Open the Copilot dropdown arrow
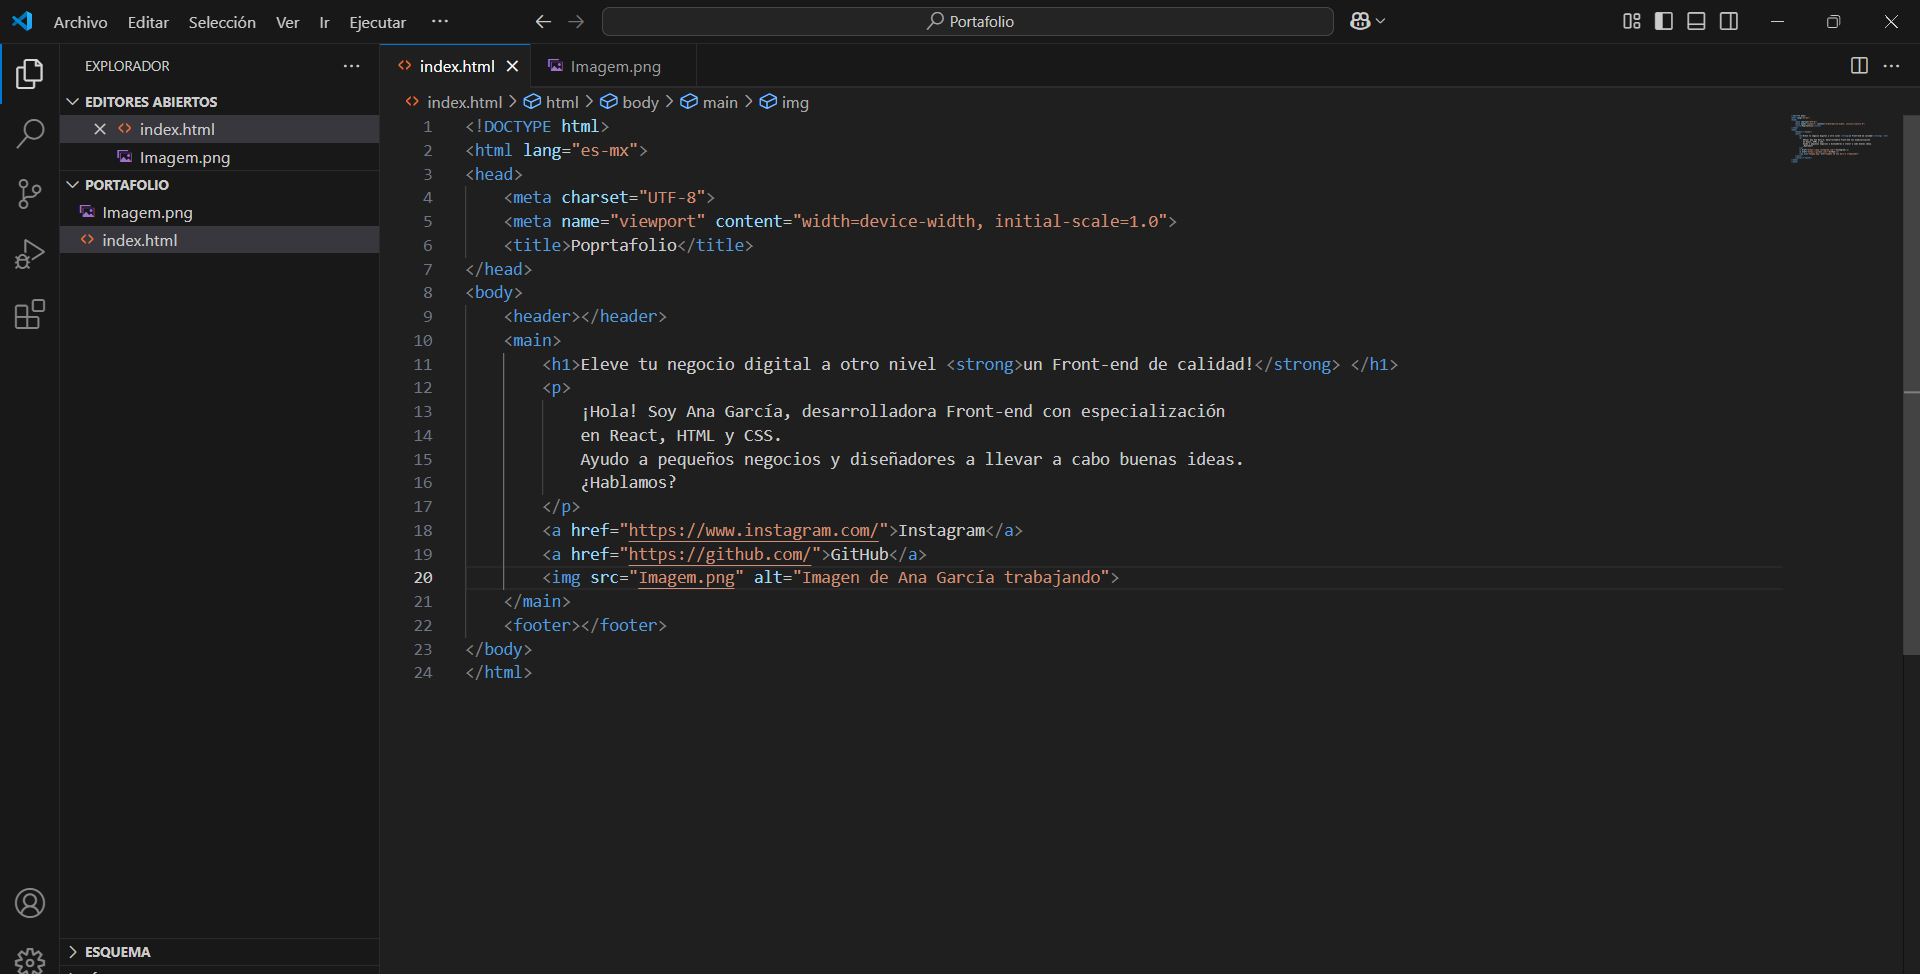1920x974 pixels. (x=1381, y=21)
